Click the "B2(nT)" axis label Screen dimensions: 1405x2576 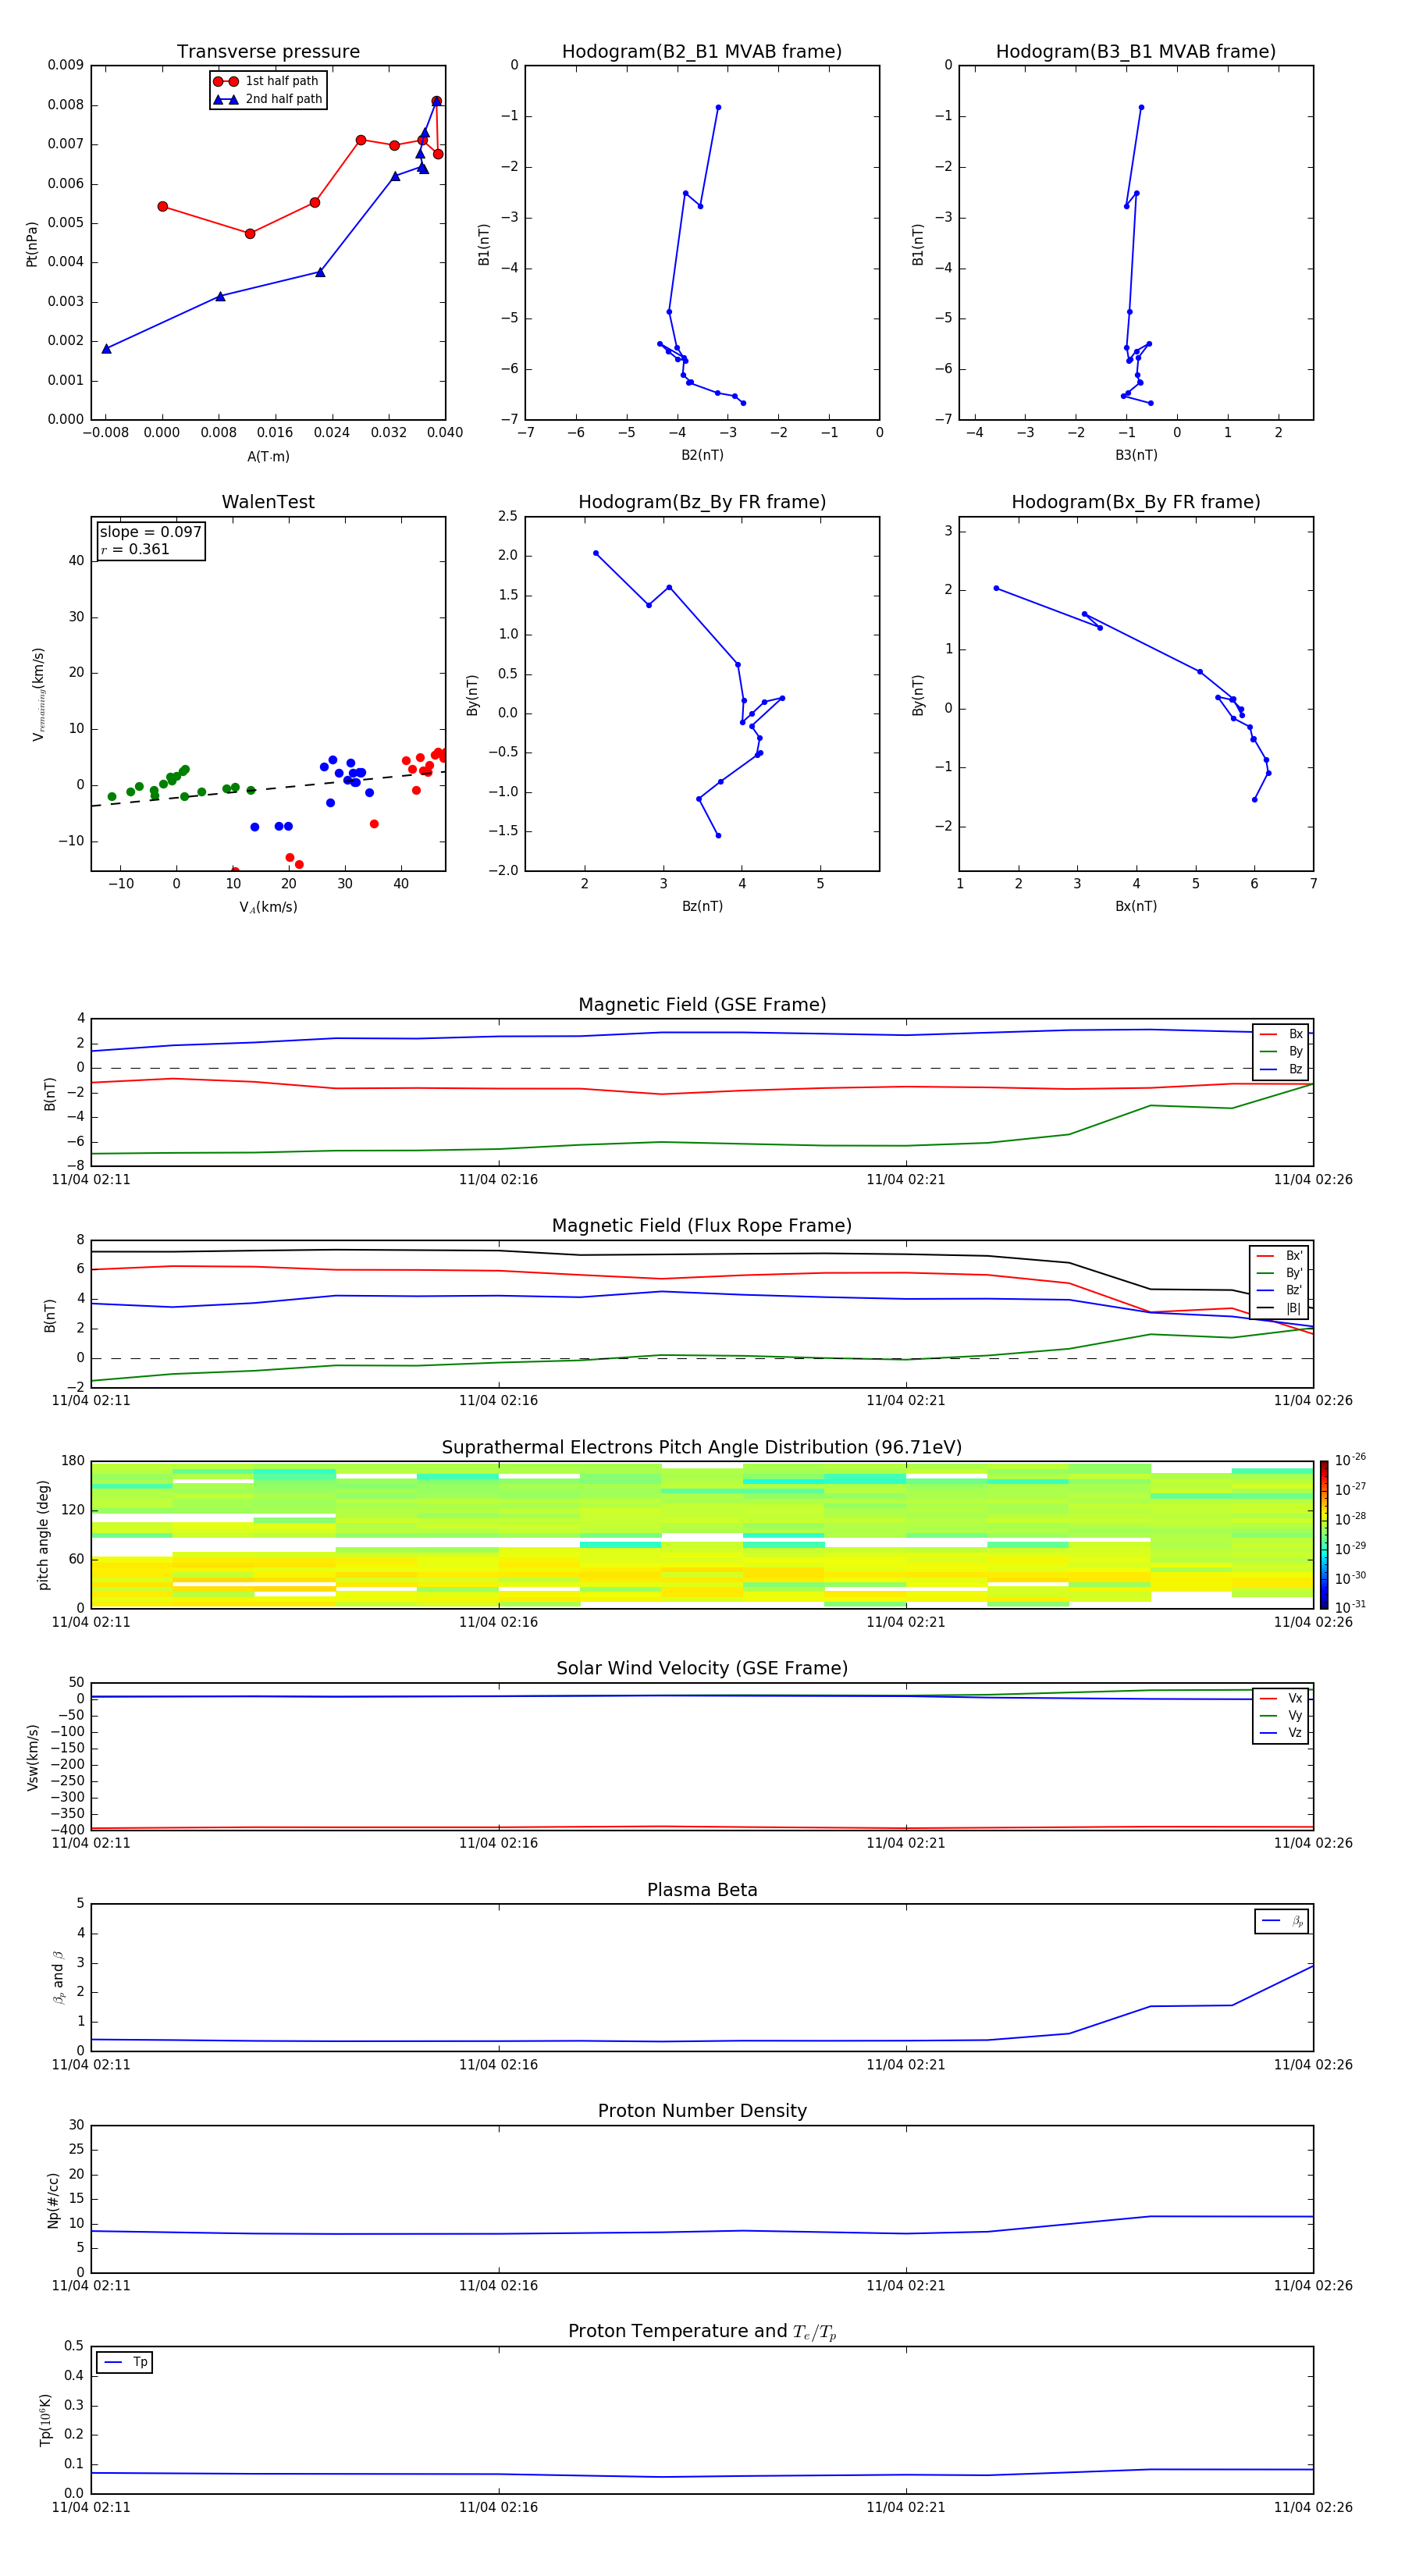click(x=702, y=455)
